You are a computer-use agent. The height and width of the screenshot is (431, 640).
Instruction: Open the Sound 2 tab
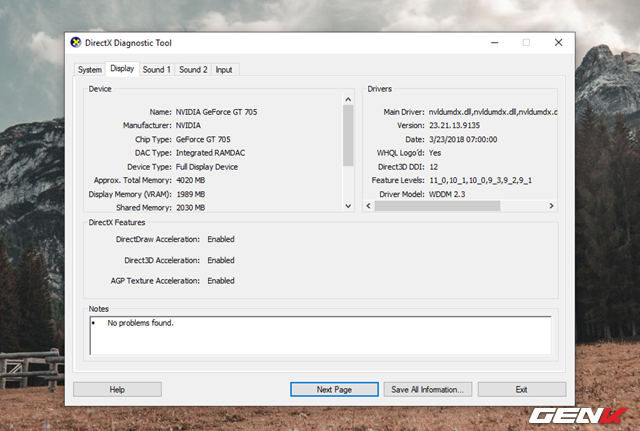(x=193, y=70)
